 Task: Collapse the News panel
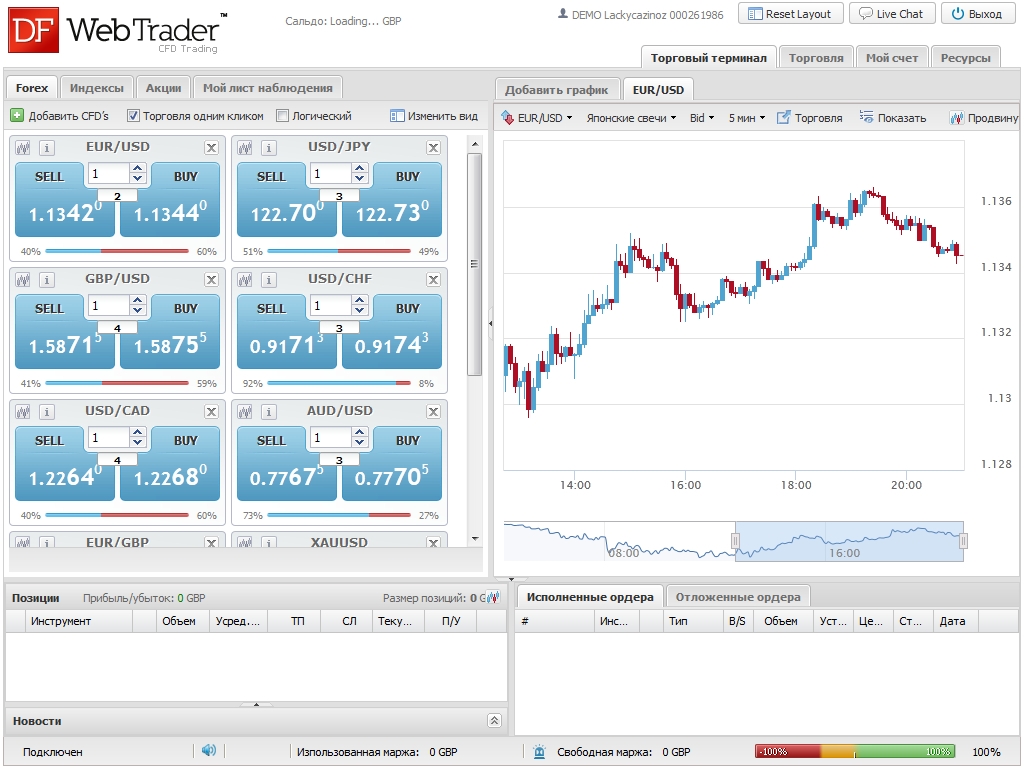(x=494, y=721)
